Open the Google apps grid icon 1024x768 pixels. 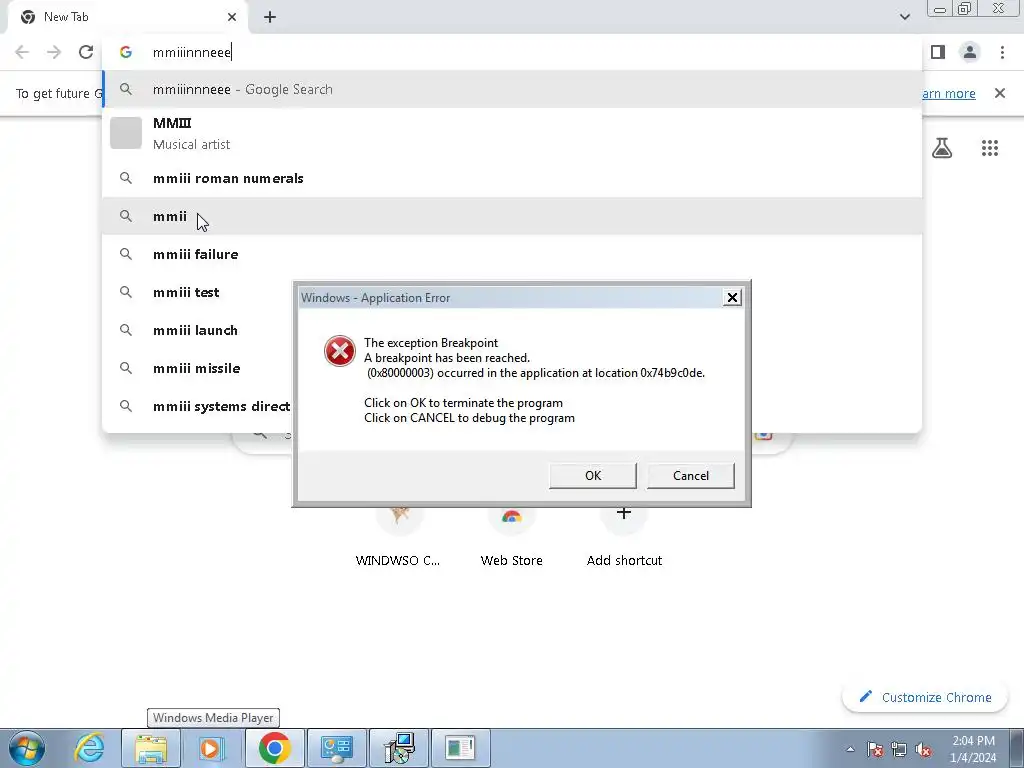pos(990,148)
